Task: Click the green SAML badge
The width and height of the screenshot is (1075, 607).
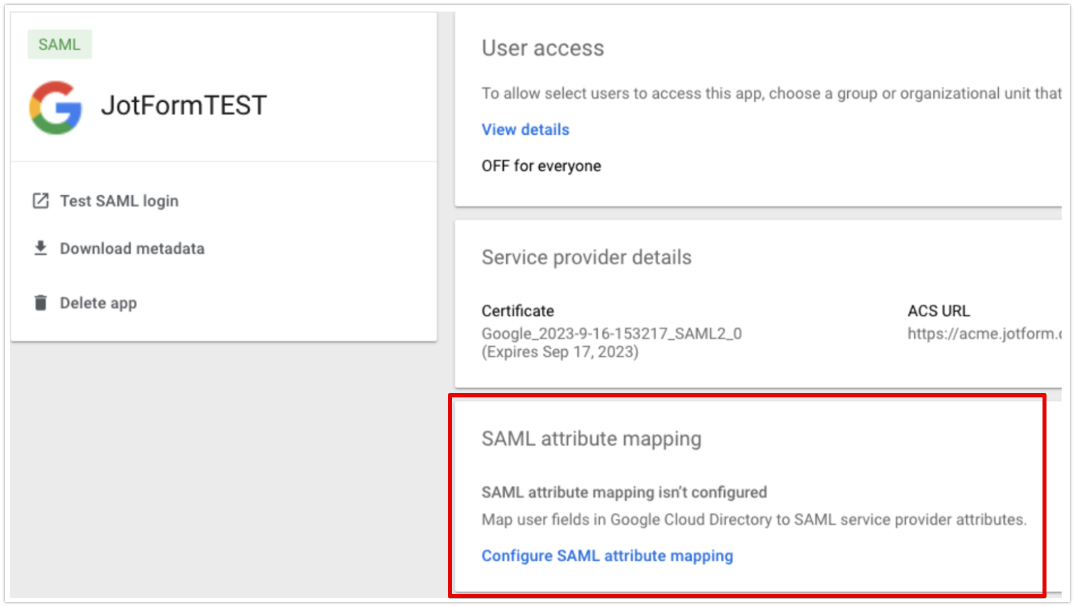Action: point(60,45)
